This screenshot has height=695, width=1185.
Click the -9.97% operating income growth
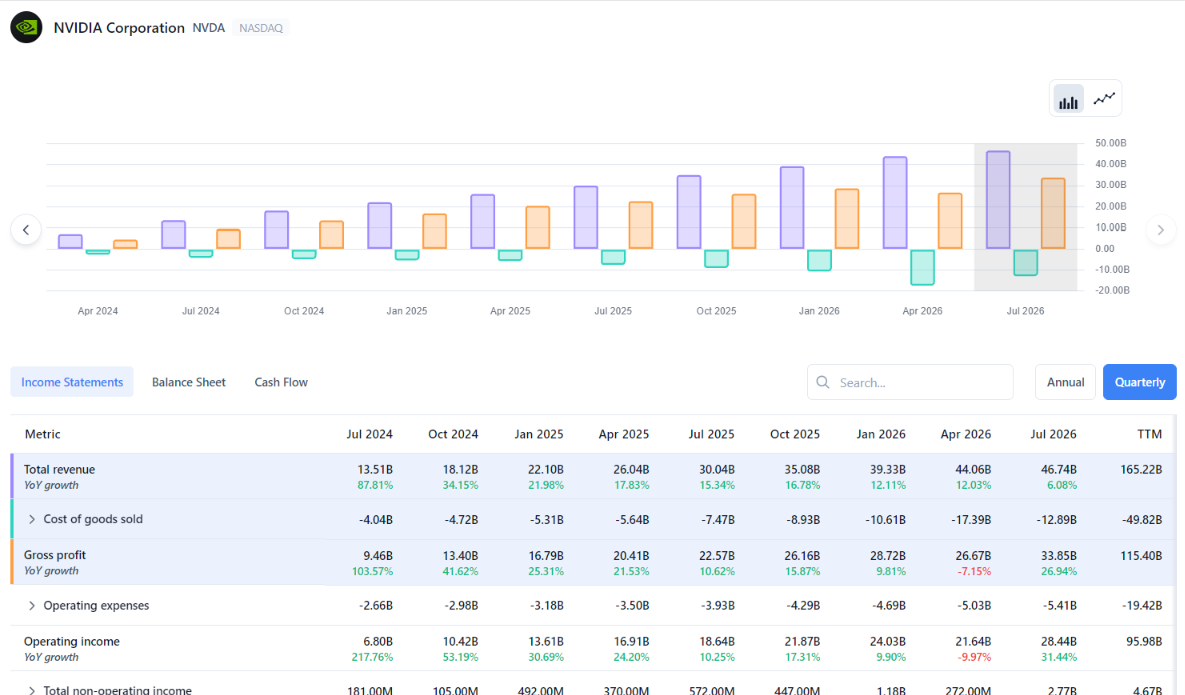[x=974, y=657]
